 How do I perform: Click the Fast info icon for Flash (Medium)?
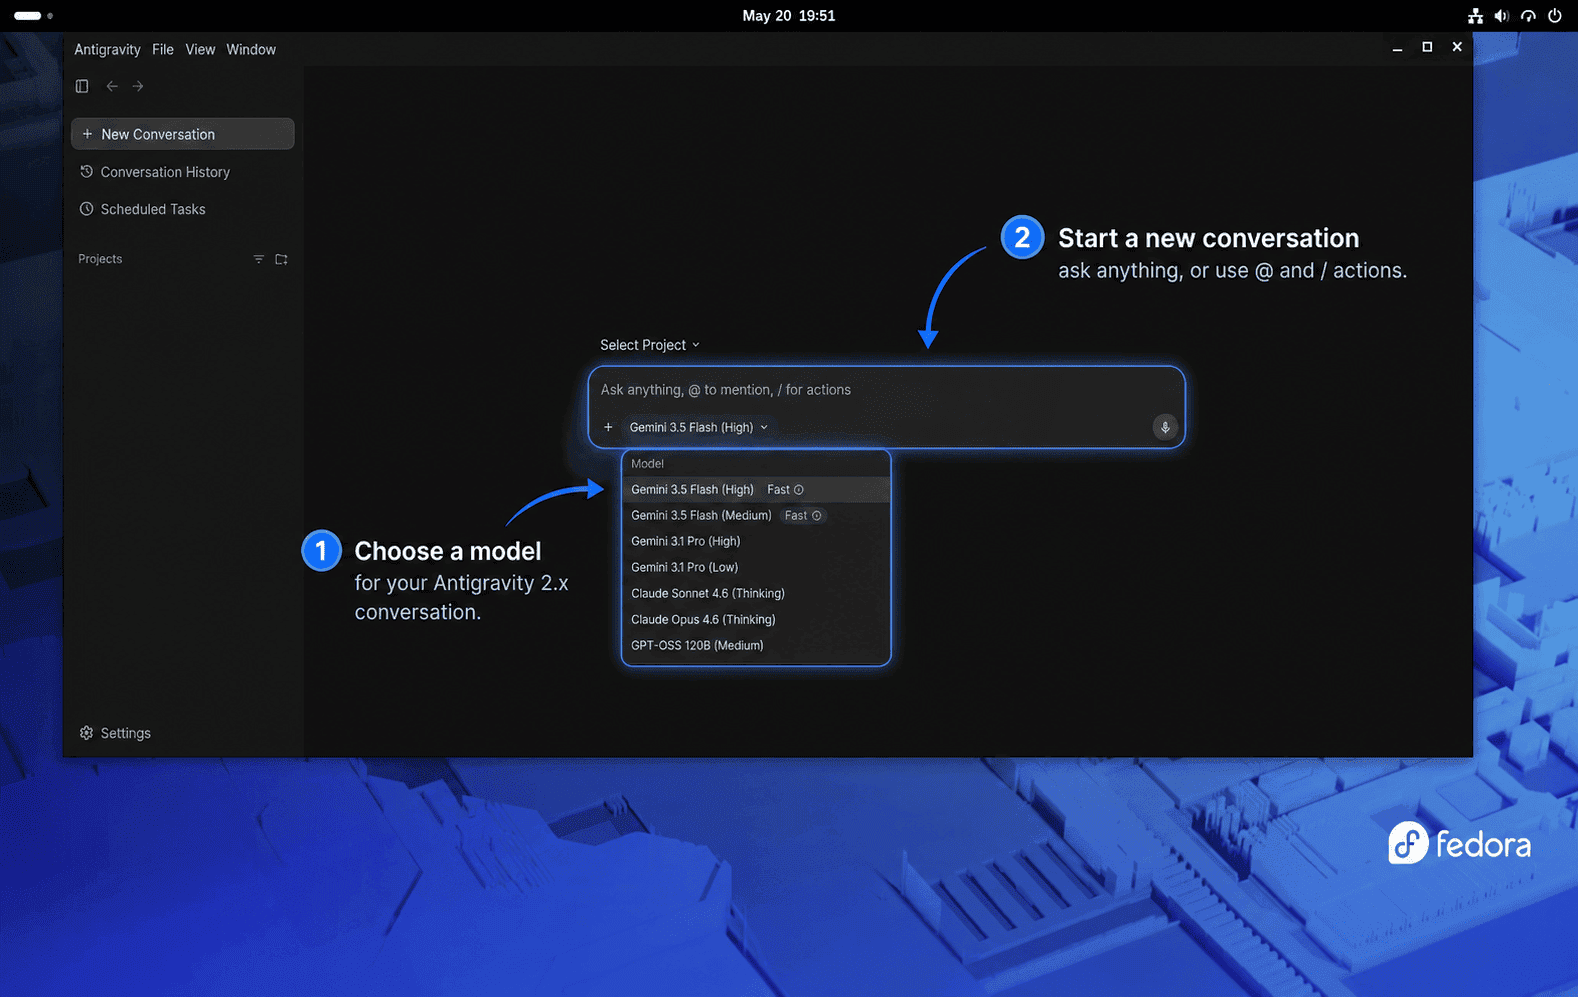[x=817, y=516]
